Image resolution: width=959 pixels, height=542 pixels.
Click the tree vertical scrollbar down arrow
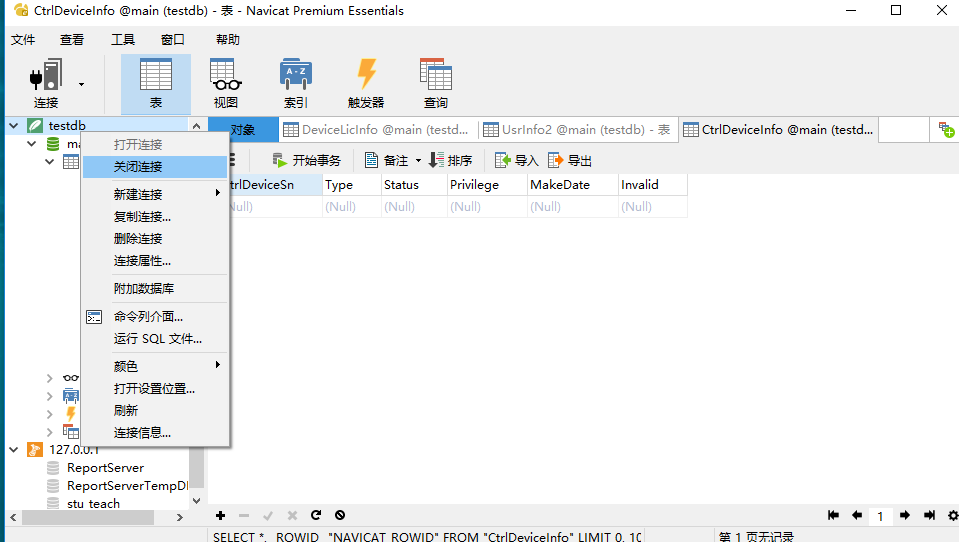[196, 500]
